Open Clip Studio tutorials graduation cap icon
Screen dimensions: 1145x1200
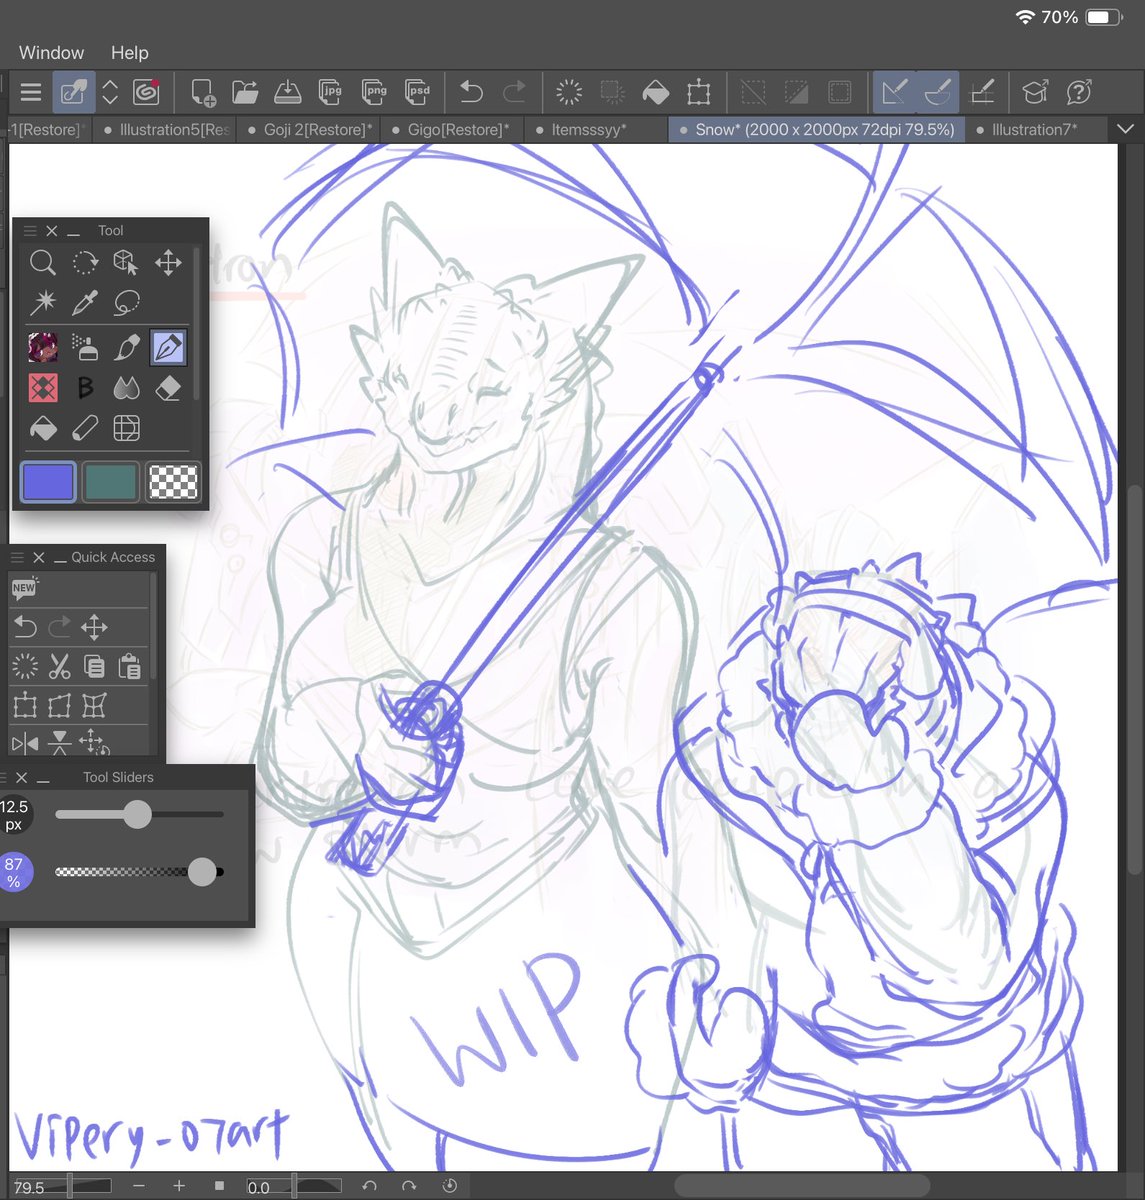(1035, 93)
